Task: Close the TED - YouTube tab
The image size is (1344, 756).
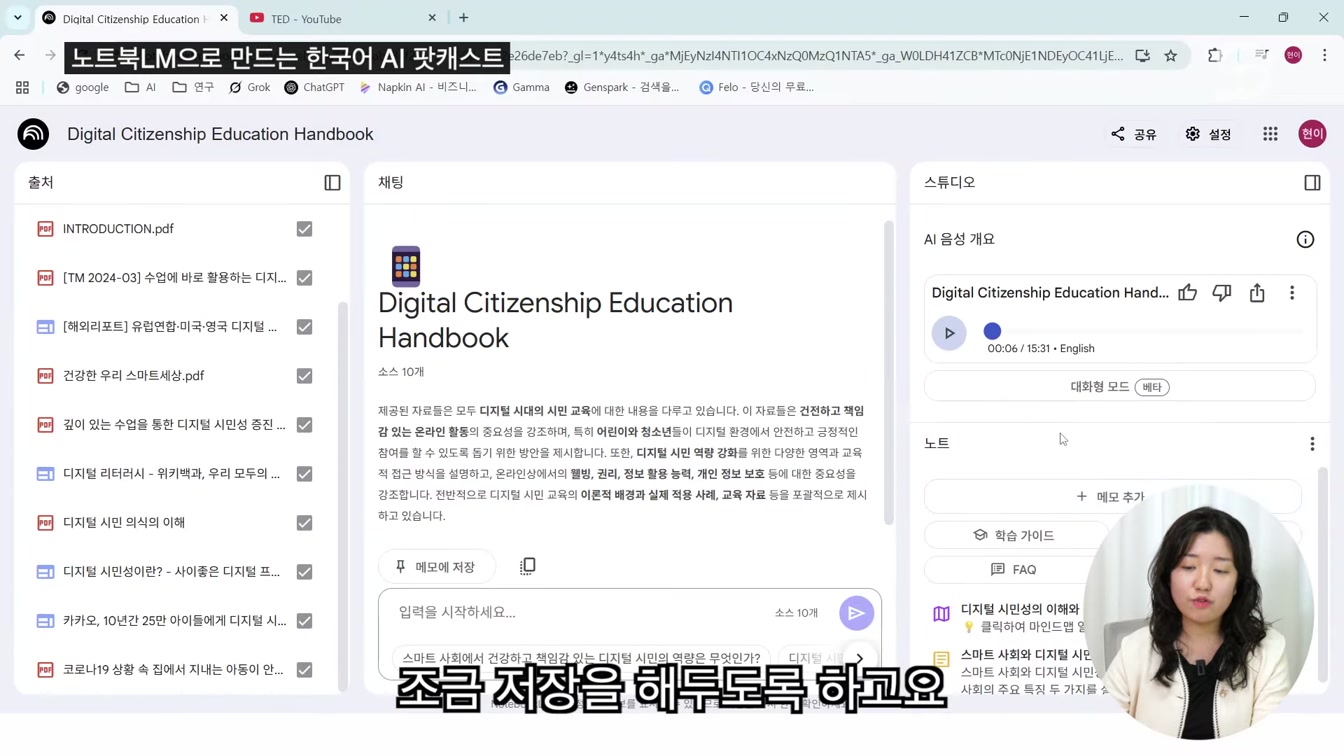Action: pos(432,18)
